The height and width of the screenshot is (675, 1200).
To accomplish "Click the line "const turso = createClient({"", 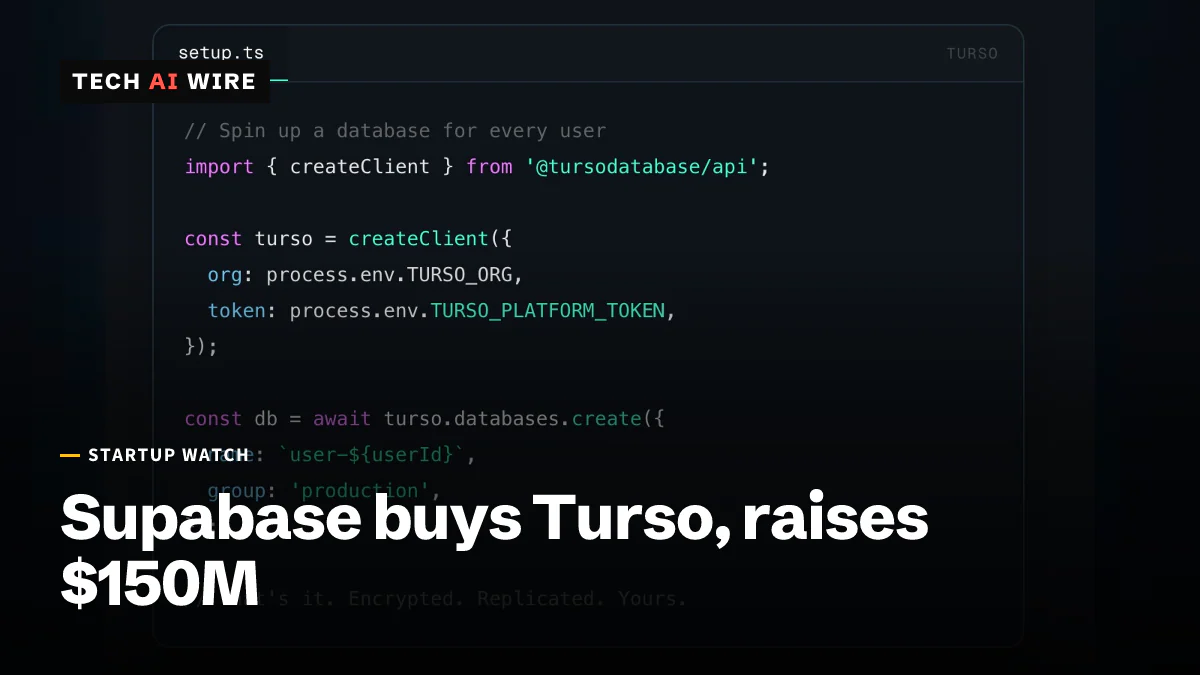I will (x=350, y=239).
